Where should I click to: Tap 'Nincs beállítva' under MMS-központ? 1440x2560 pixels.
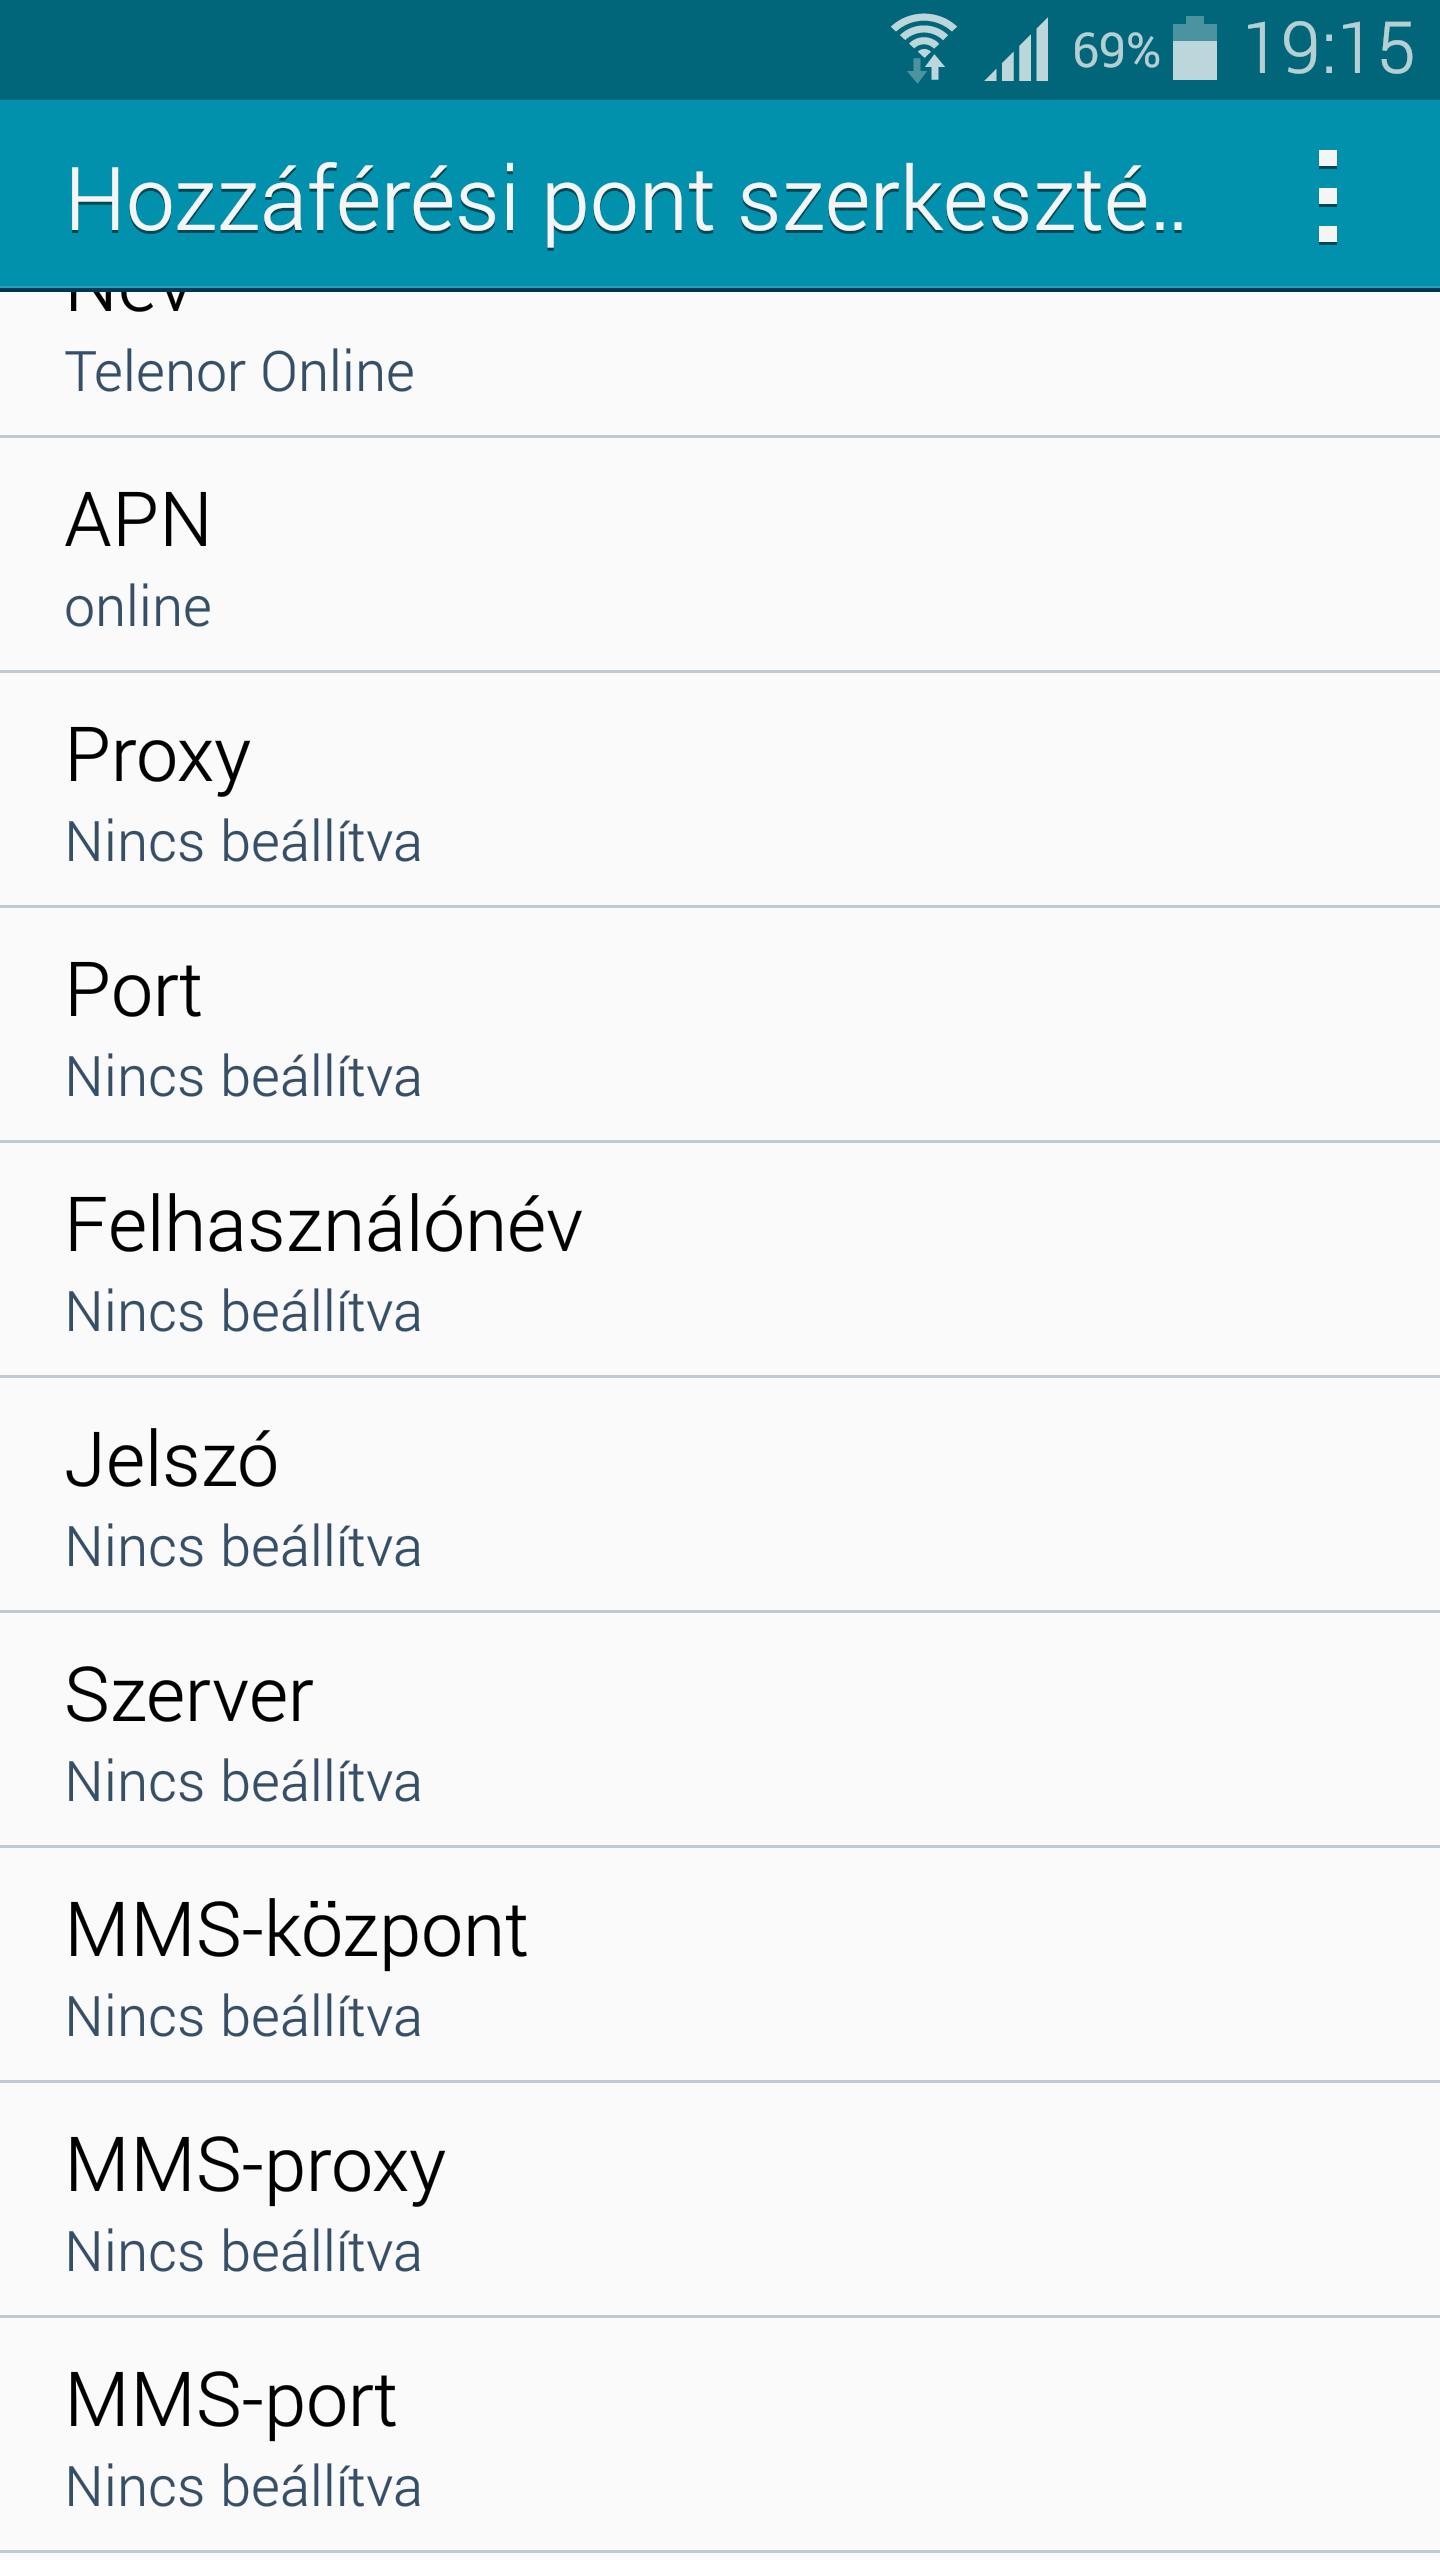243,2017
